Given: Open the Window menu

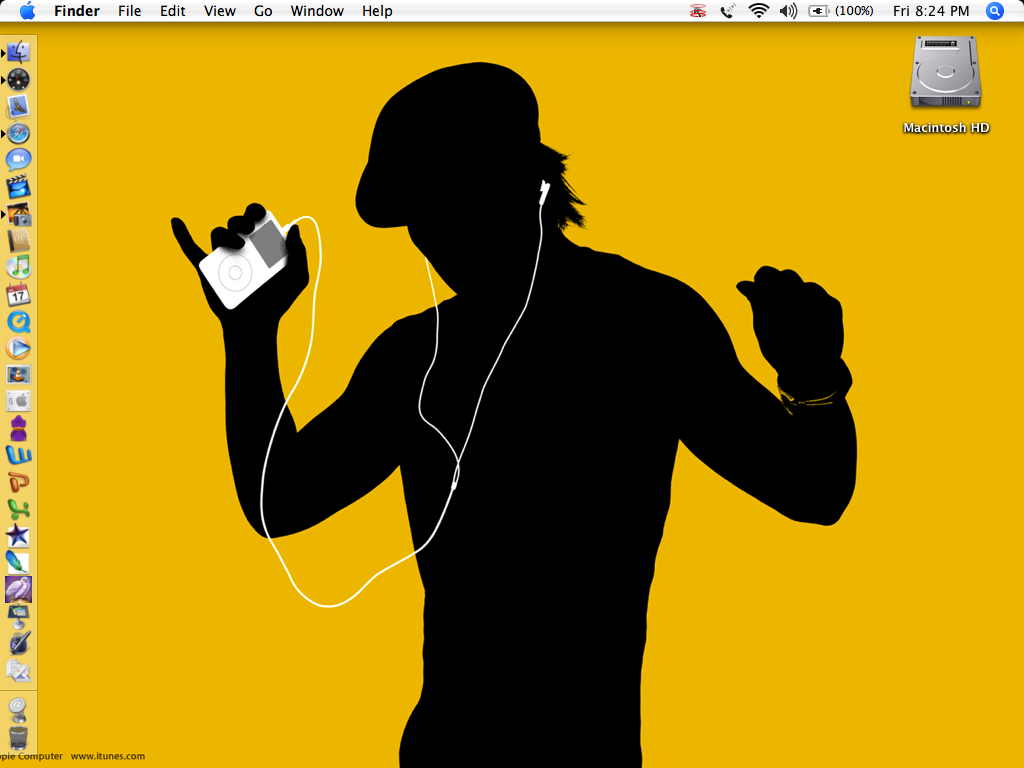Looking at the screenshot, I should click(317, 11).
